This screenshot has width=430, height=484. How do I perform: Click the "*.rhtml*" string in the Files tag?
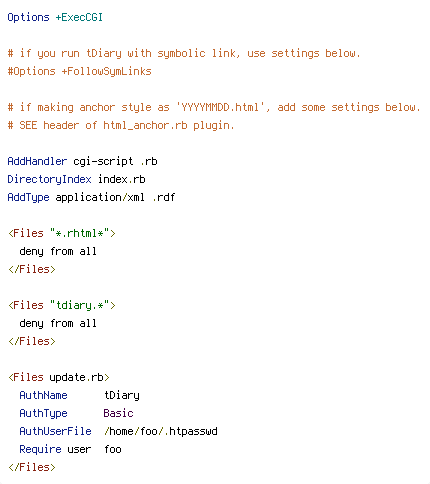pos(79,233)
